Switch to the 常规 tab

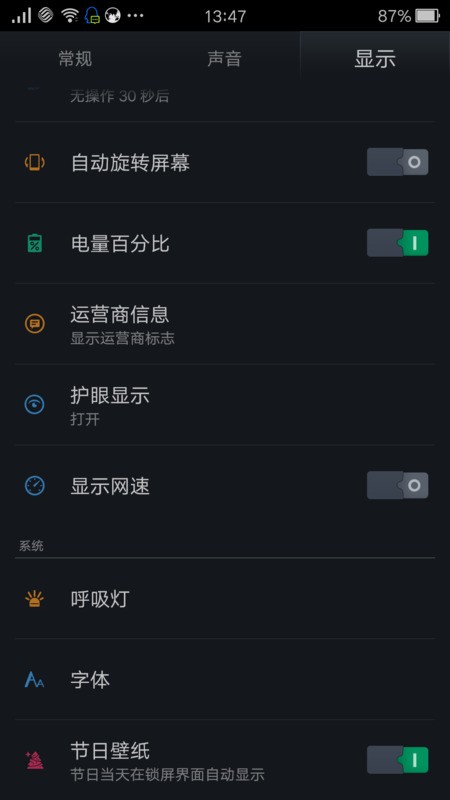(x=75, y=59)
